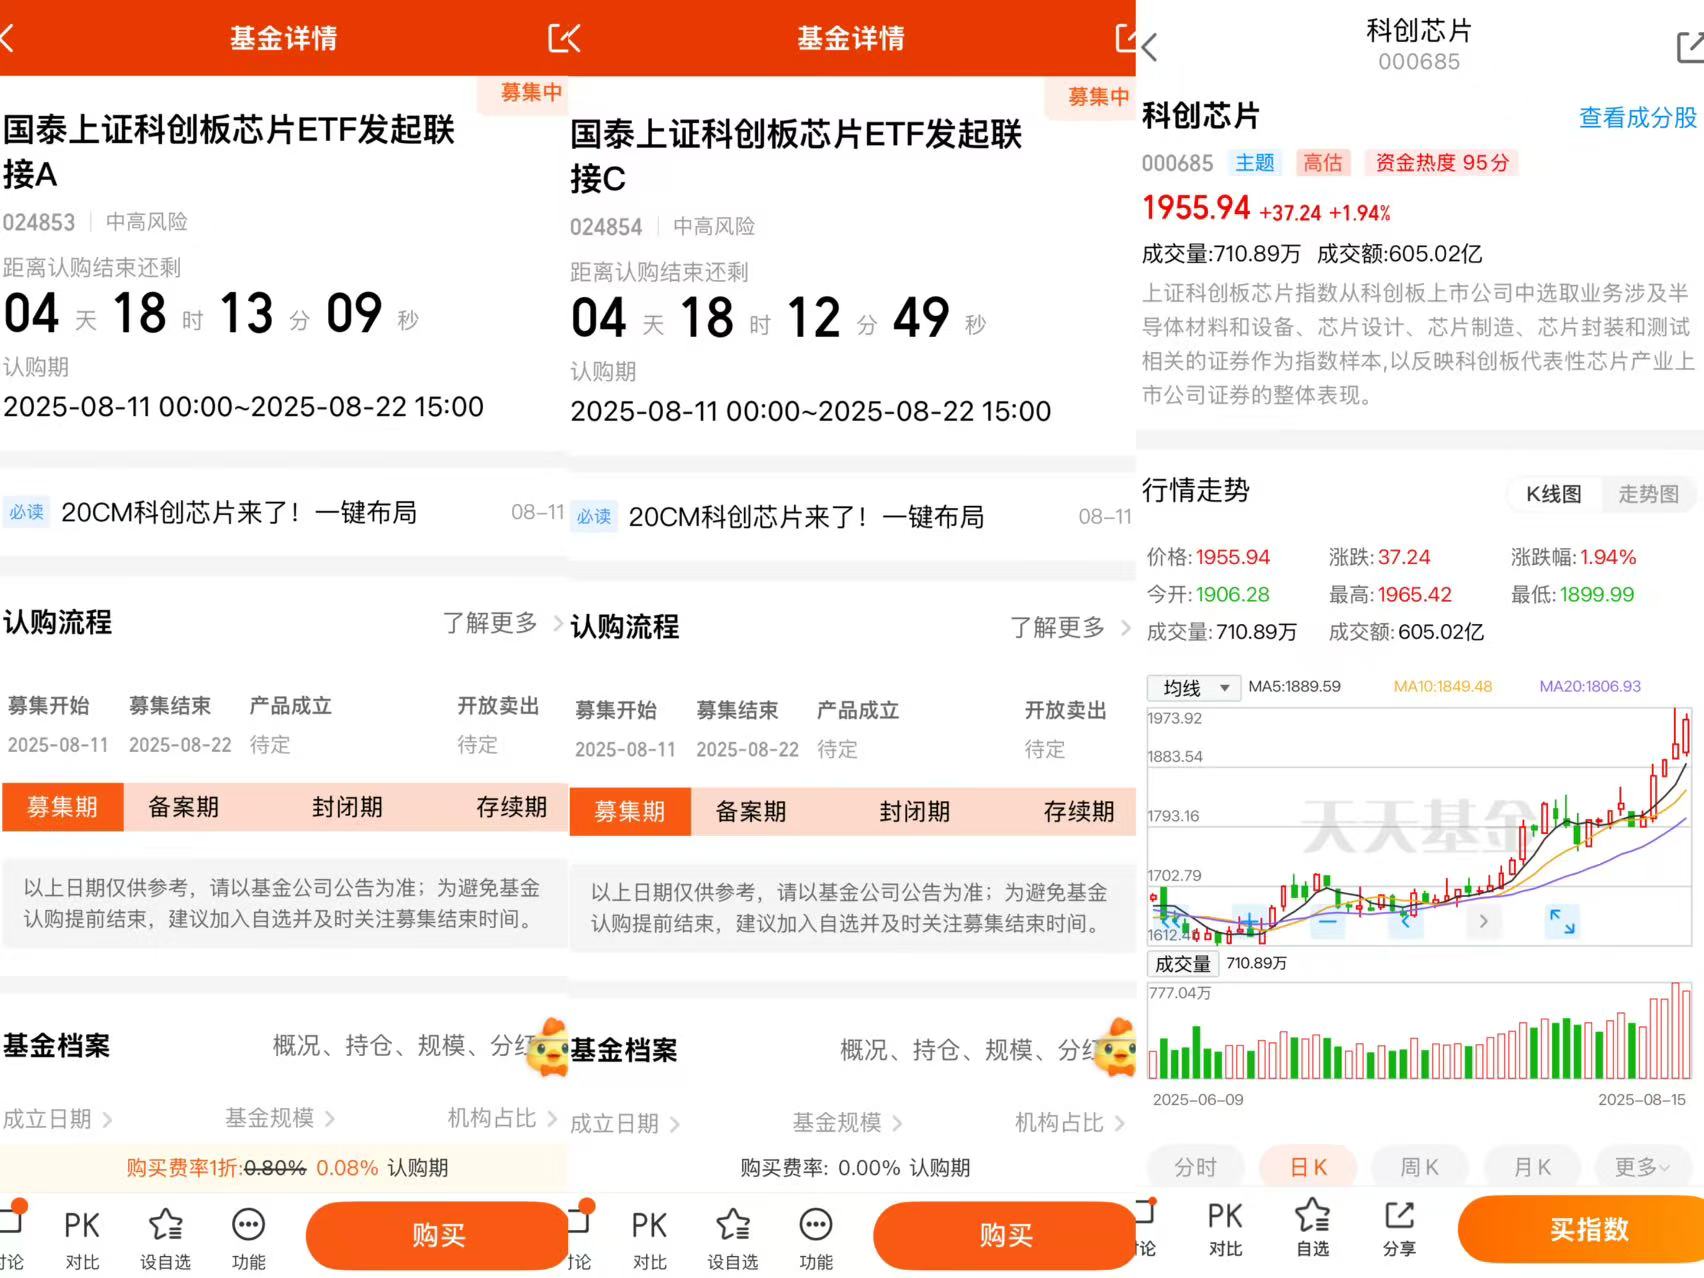Tap the 资金热度 95分 tag
This screenshot has height=1278, width=1704.
(1442, 163)
